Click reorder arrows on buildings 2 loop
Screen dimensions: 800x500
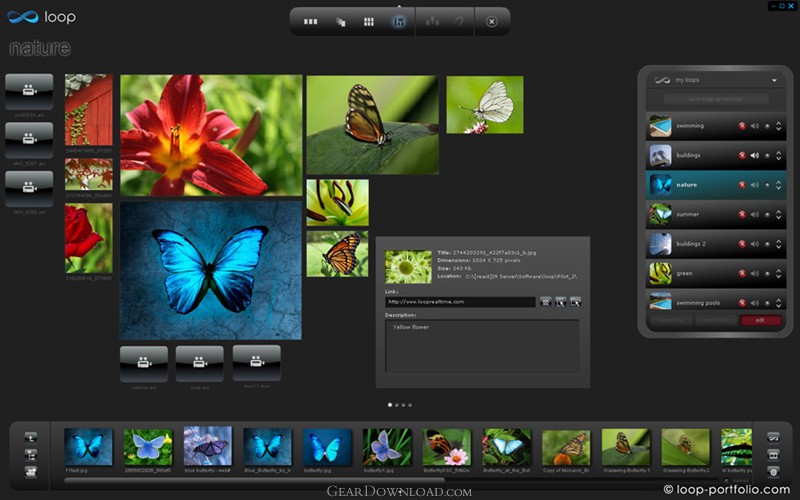[x=778, y=243]
